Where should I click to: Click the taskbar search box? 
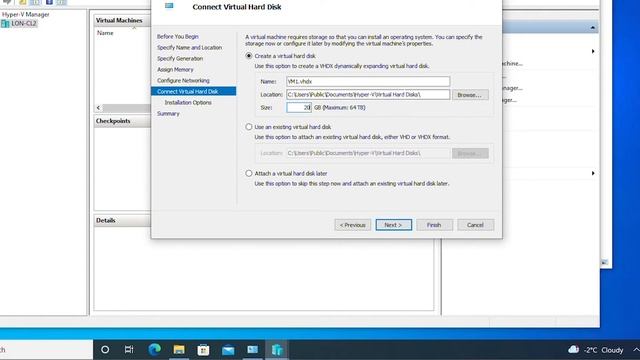[46, 350]
